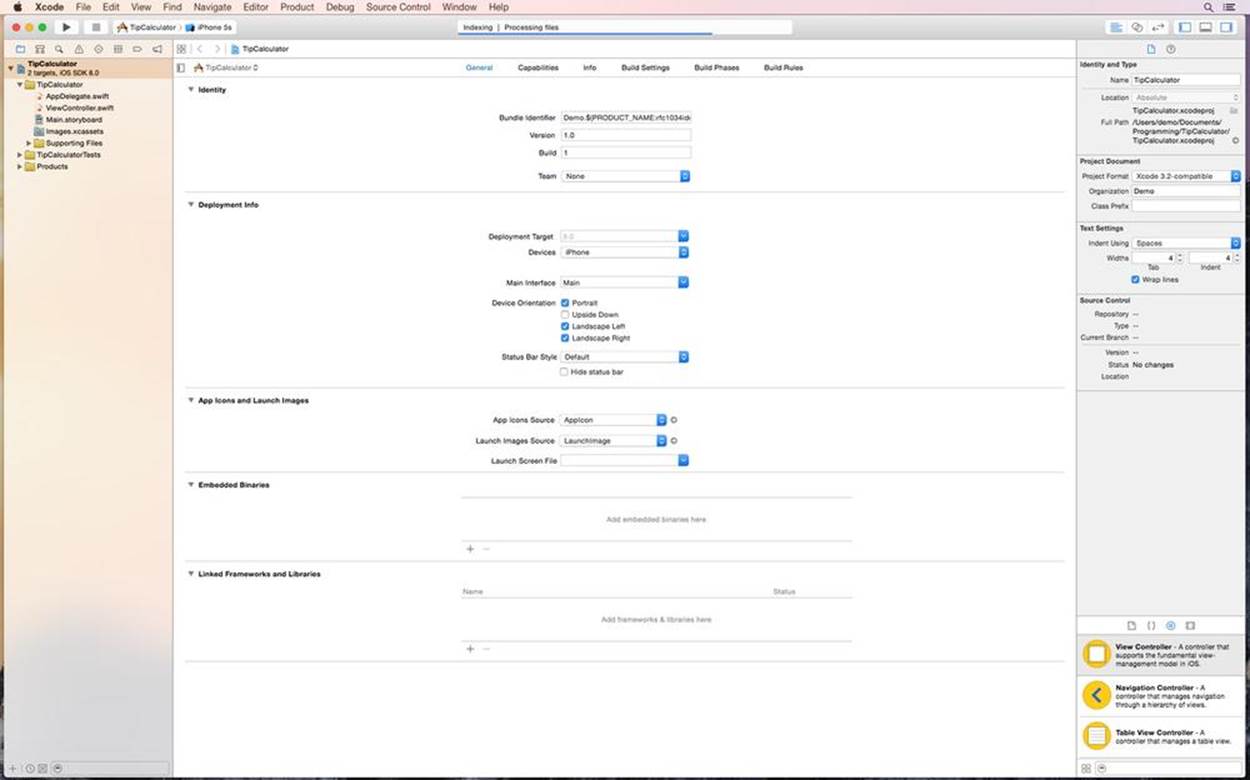Switch to the Capabilities tab
The width and height of the screenshot is (1250, 780).
click(x=538, y=68)
